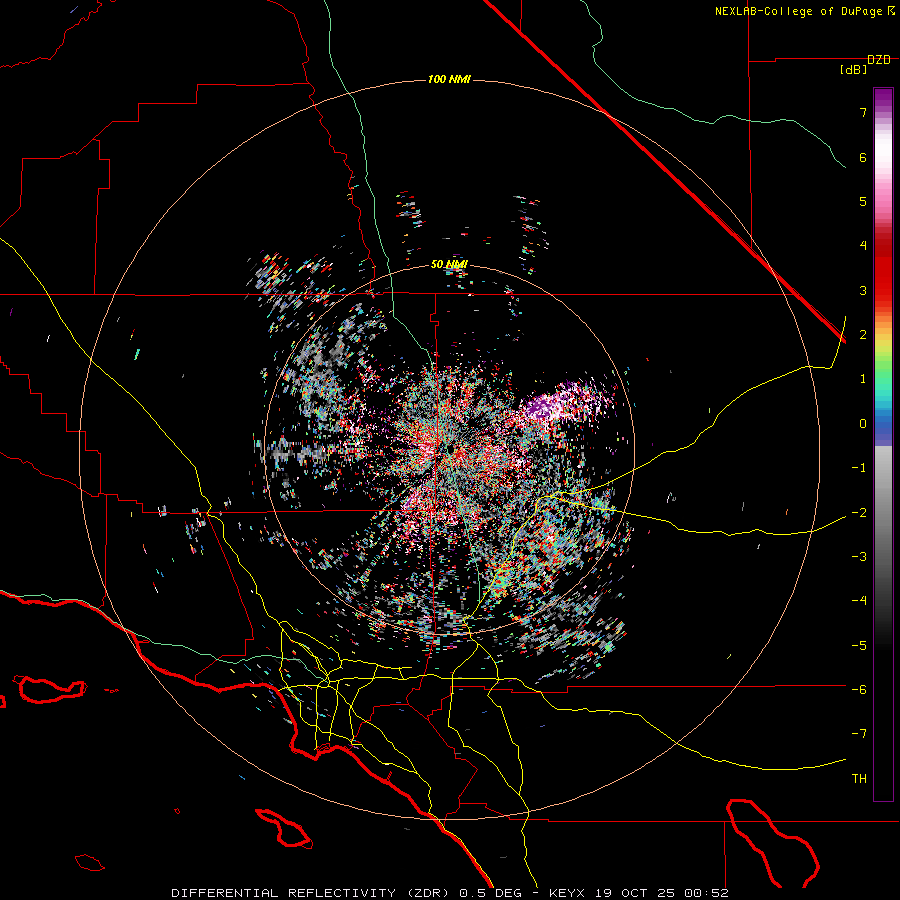Click the 50 NMI range ring label
The width and height of the screenshot is (900, 900).
tap(449, 264)
